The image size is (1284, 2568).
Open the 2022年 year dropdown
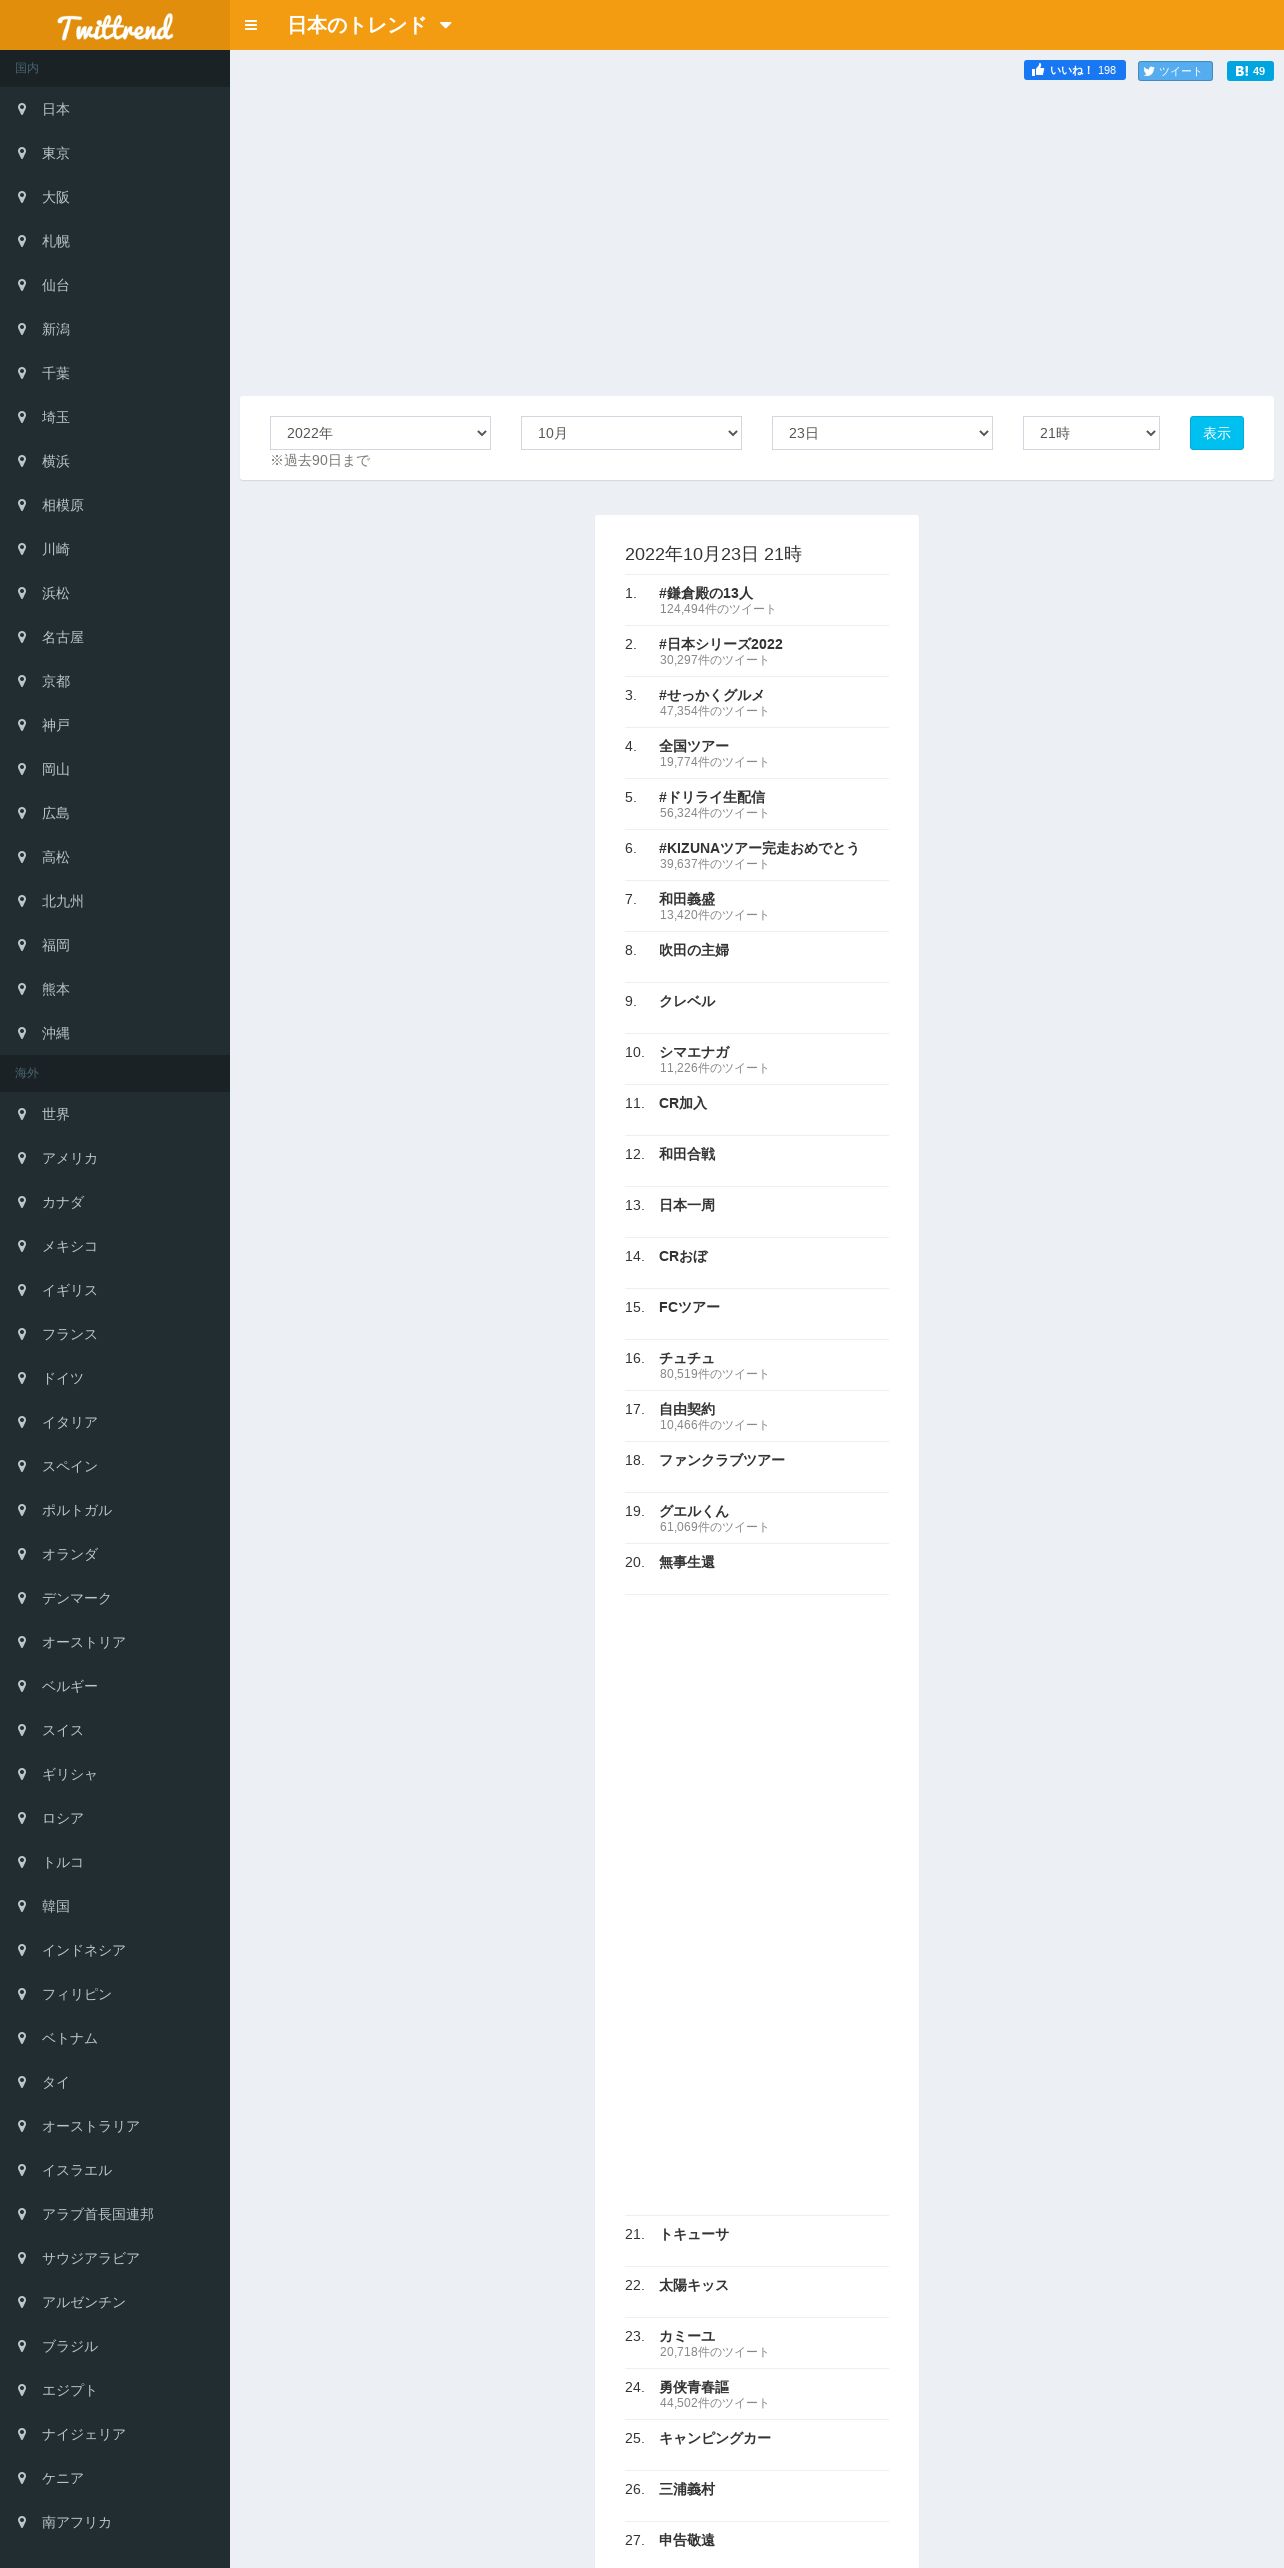(x=380, y=433)
